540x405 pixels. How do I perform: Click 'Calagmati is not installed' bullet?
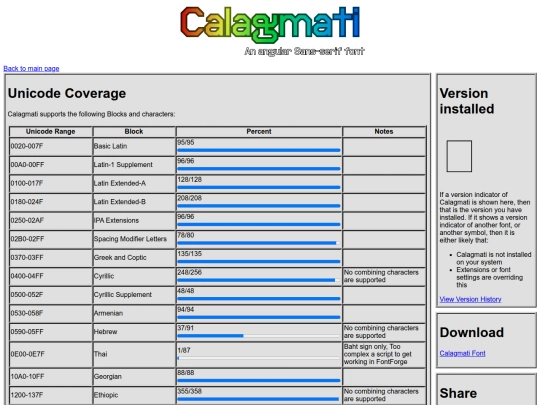pyautogui.click(x=494, y=258)
